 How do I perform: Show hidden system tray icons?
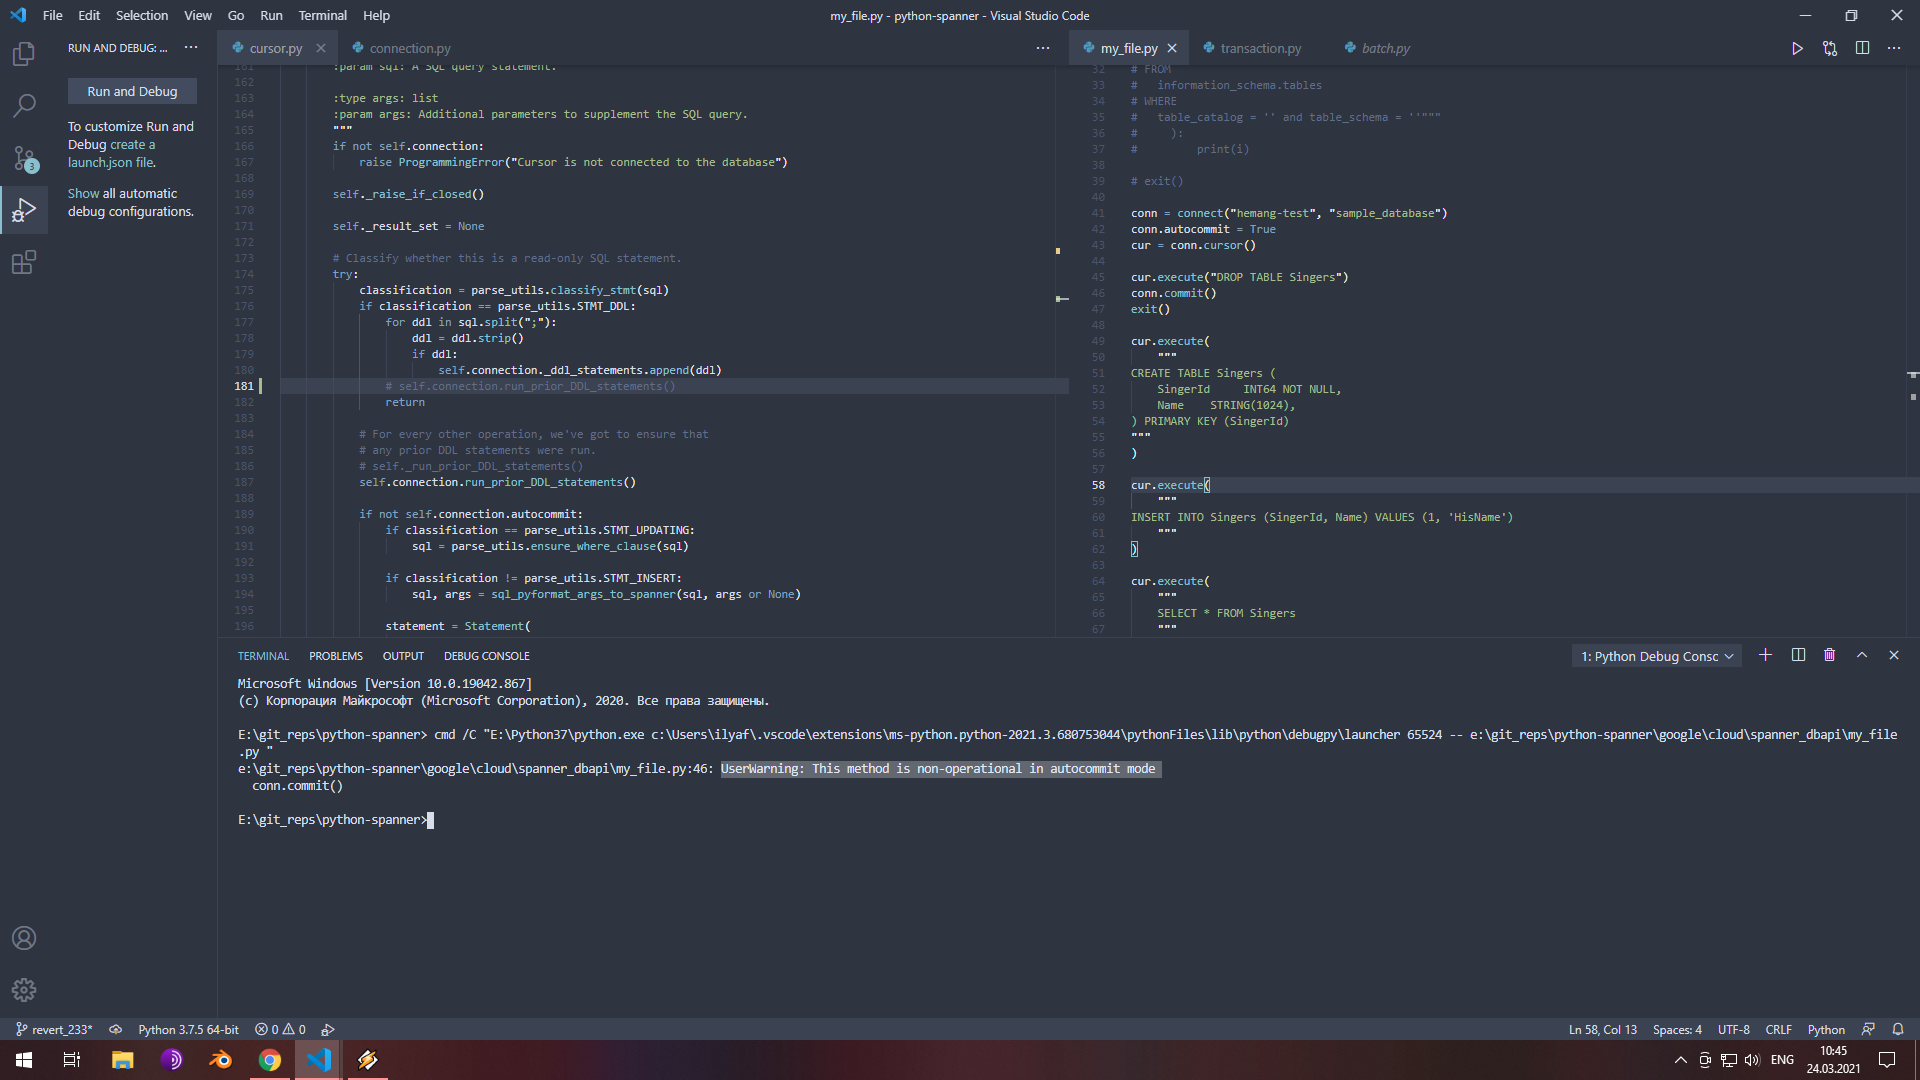(1680, 1060)
